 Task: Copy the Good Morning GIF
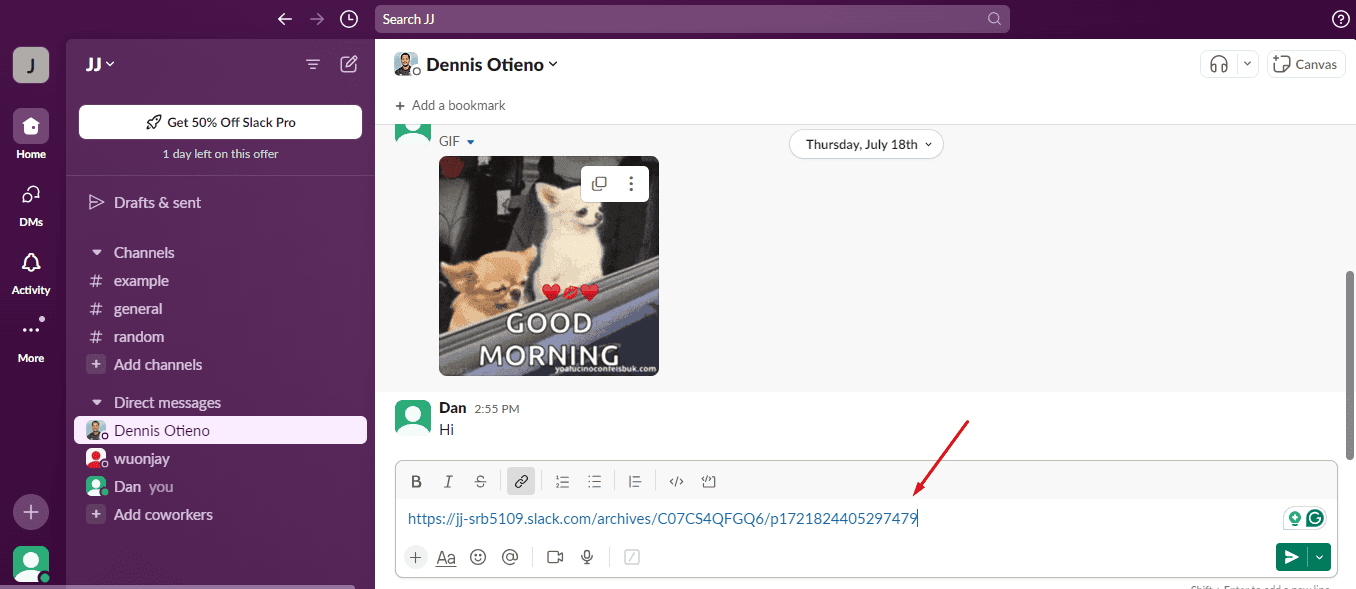point(599,184)
